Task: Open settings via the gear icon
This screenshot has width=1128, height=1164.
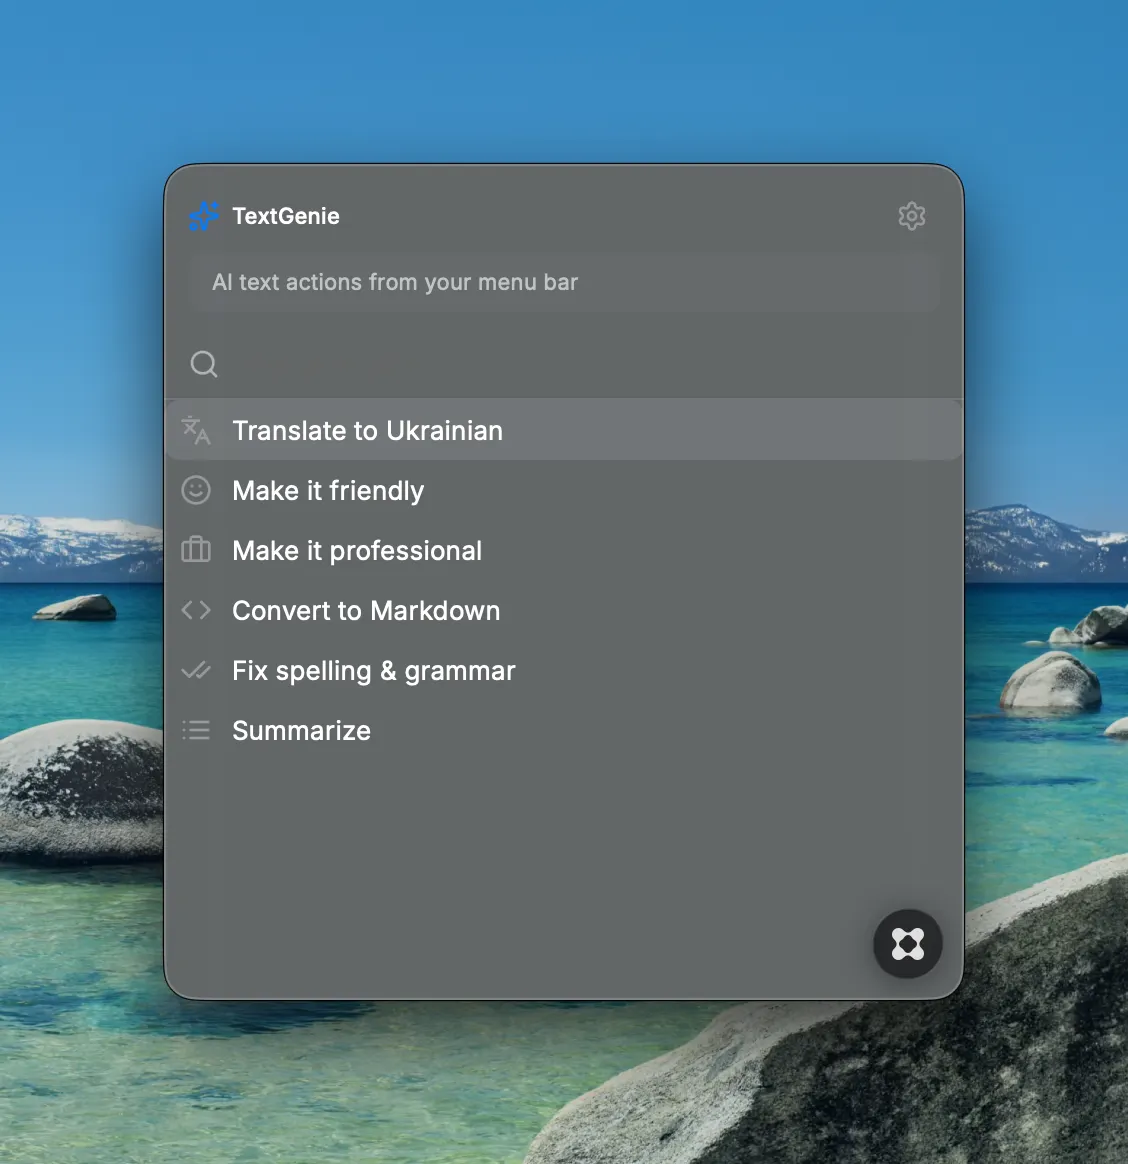Action: (x=911, y=216)
